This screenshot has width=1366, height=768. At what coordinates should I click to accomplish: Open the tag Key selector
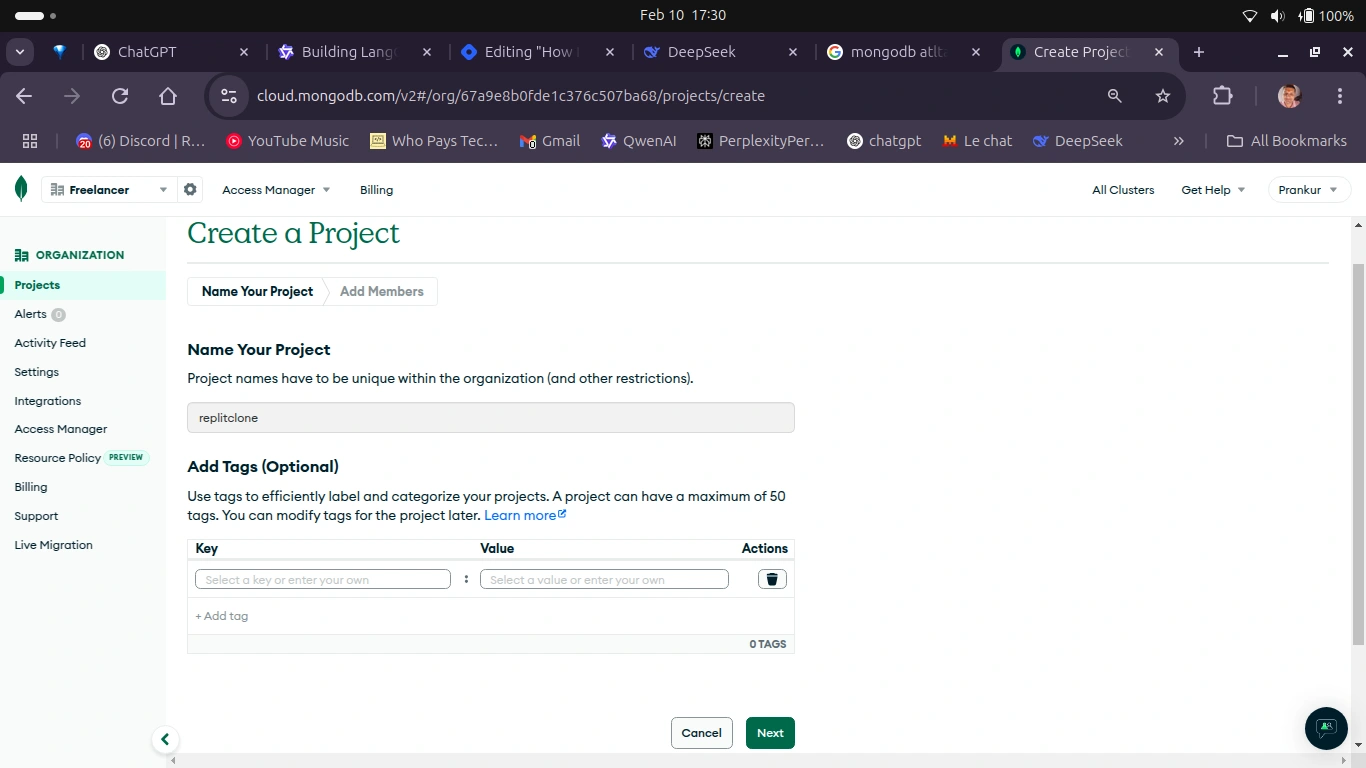(322, 579)
